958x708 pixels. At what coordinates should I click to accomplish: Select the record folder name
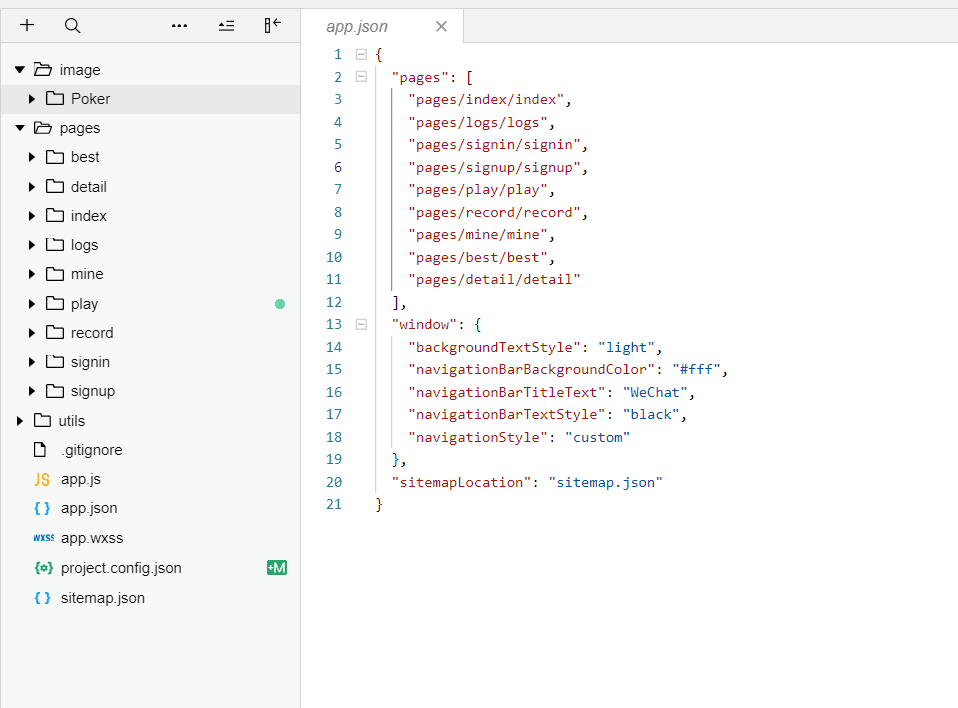pos(92,333)
